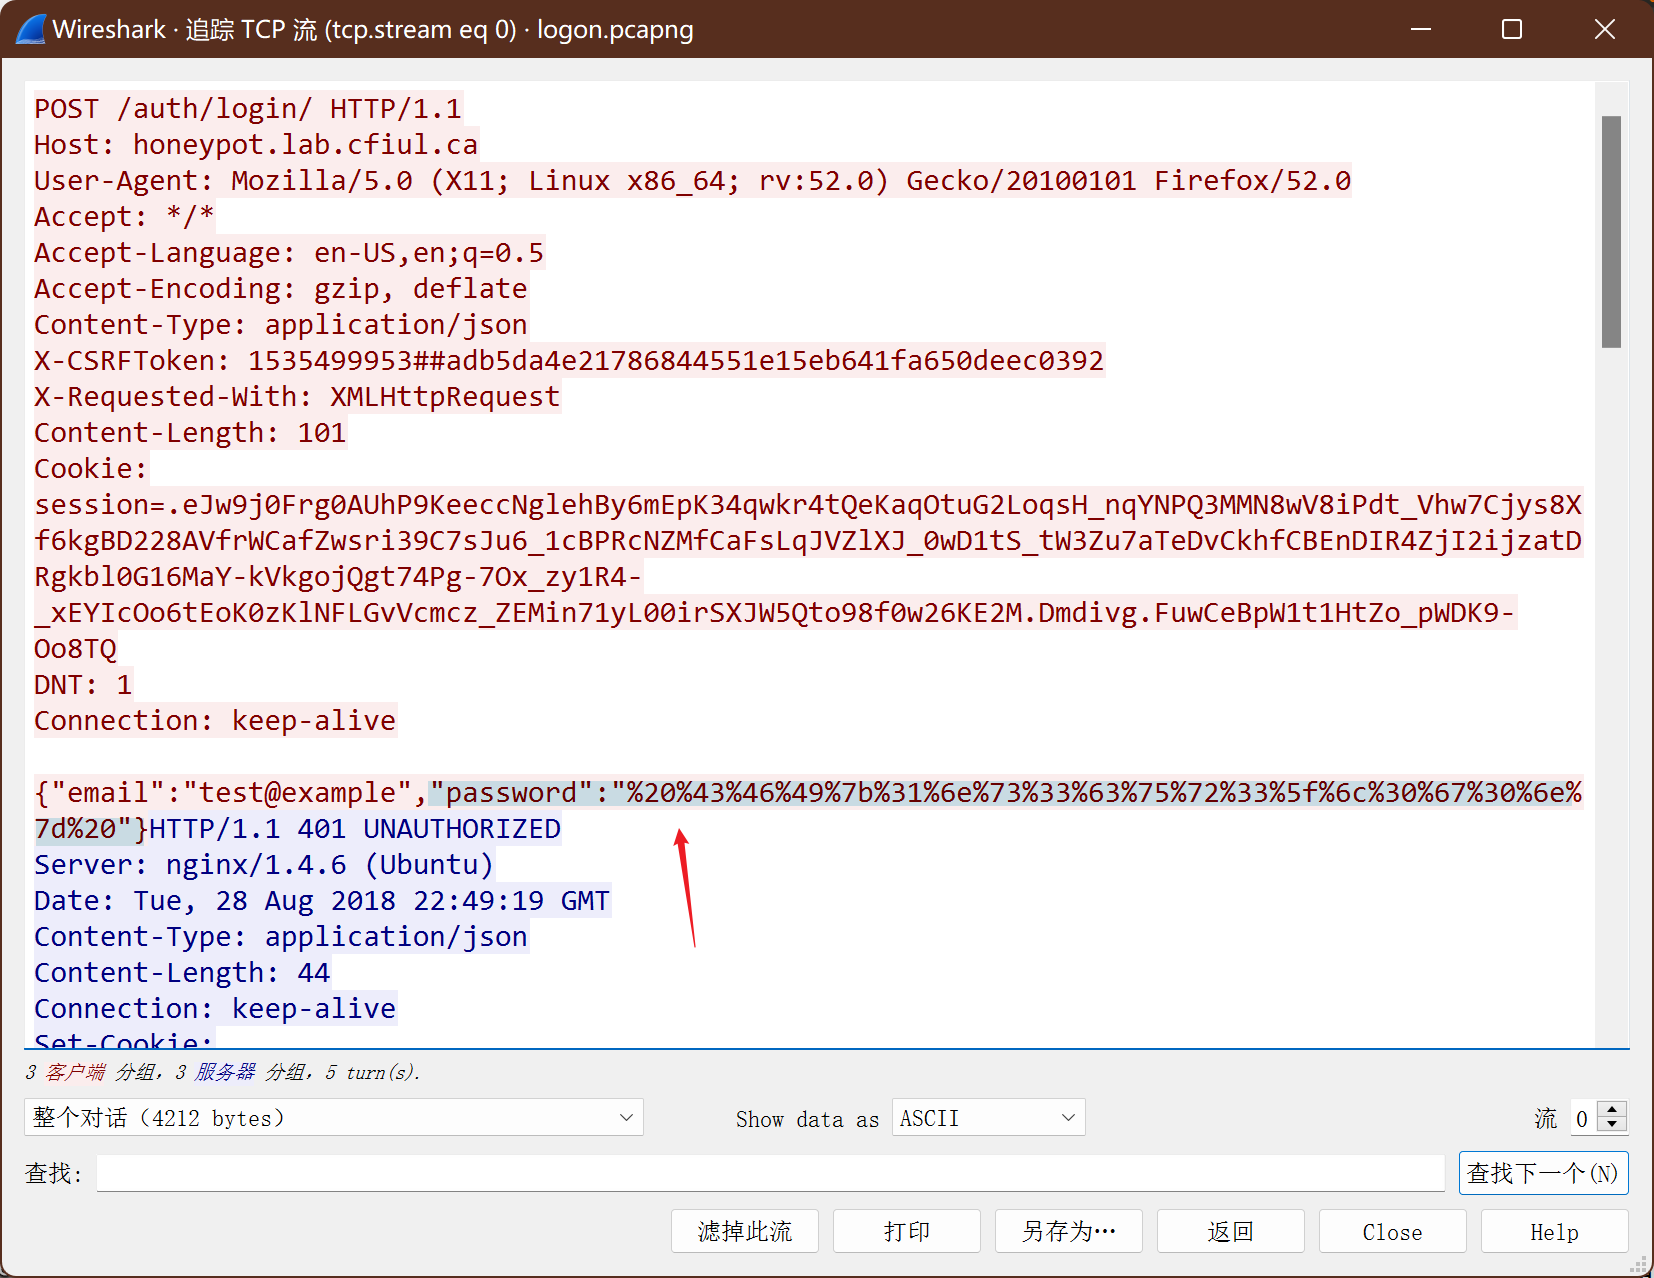This screenshot has width=1654, height=1278.
Task: Open the Show data as ASCII dropdown
Action: pos(988,1117)
